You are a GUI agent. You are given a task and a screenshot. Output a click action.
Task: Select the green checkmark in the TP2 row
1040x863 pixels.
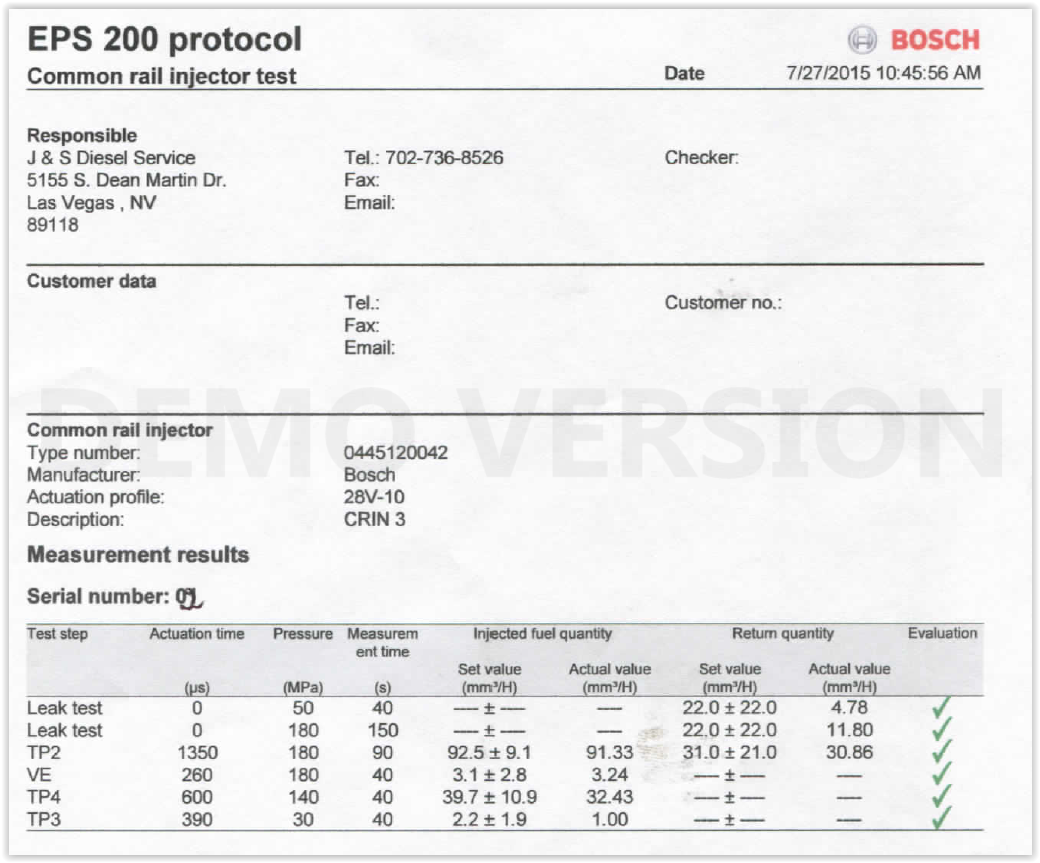tap(941, 752)
